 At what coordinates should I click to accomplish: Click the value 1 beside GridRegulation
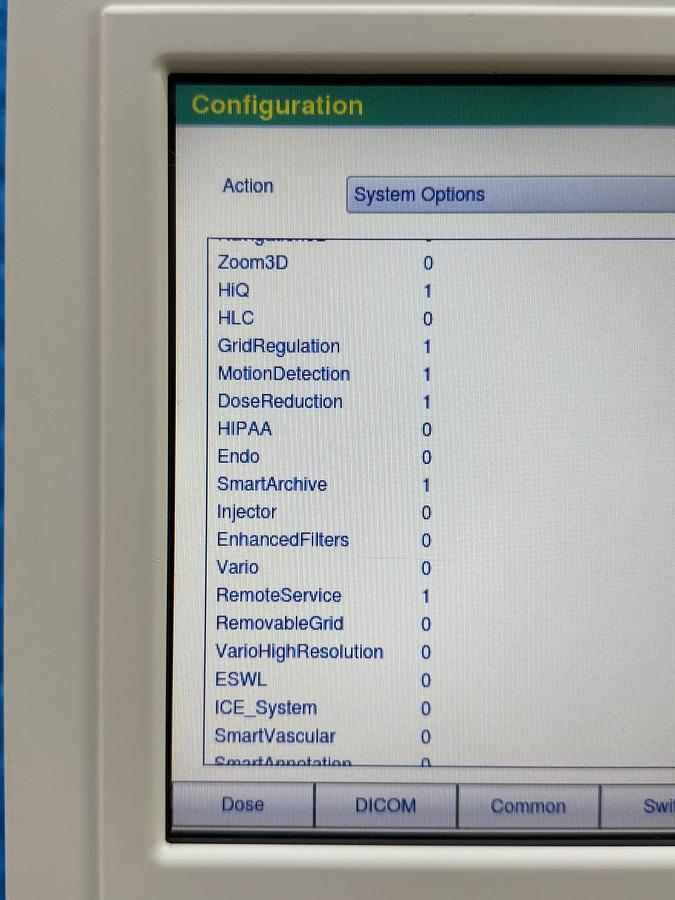pos(427,347)
